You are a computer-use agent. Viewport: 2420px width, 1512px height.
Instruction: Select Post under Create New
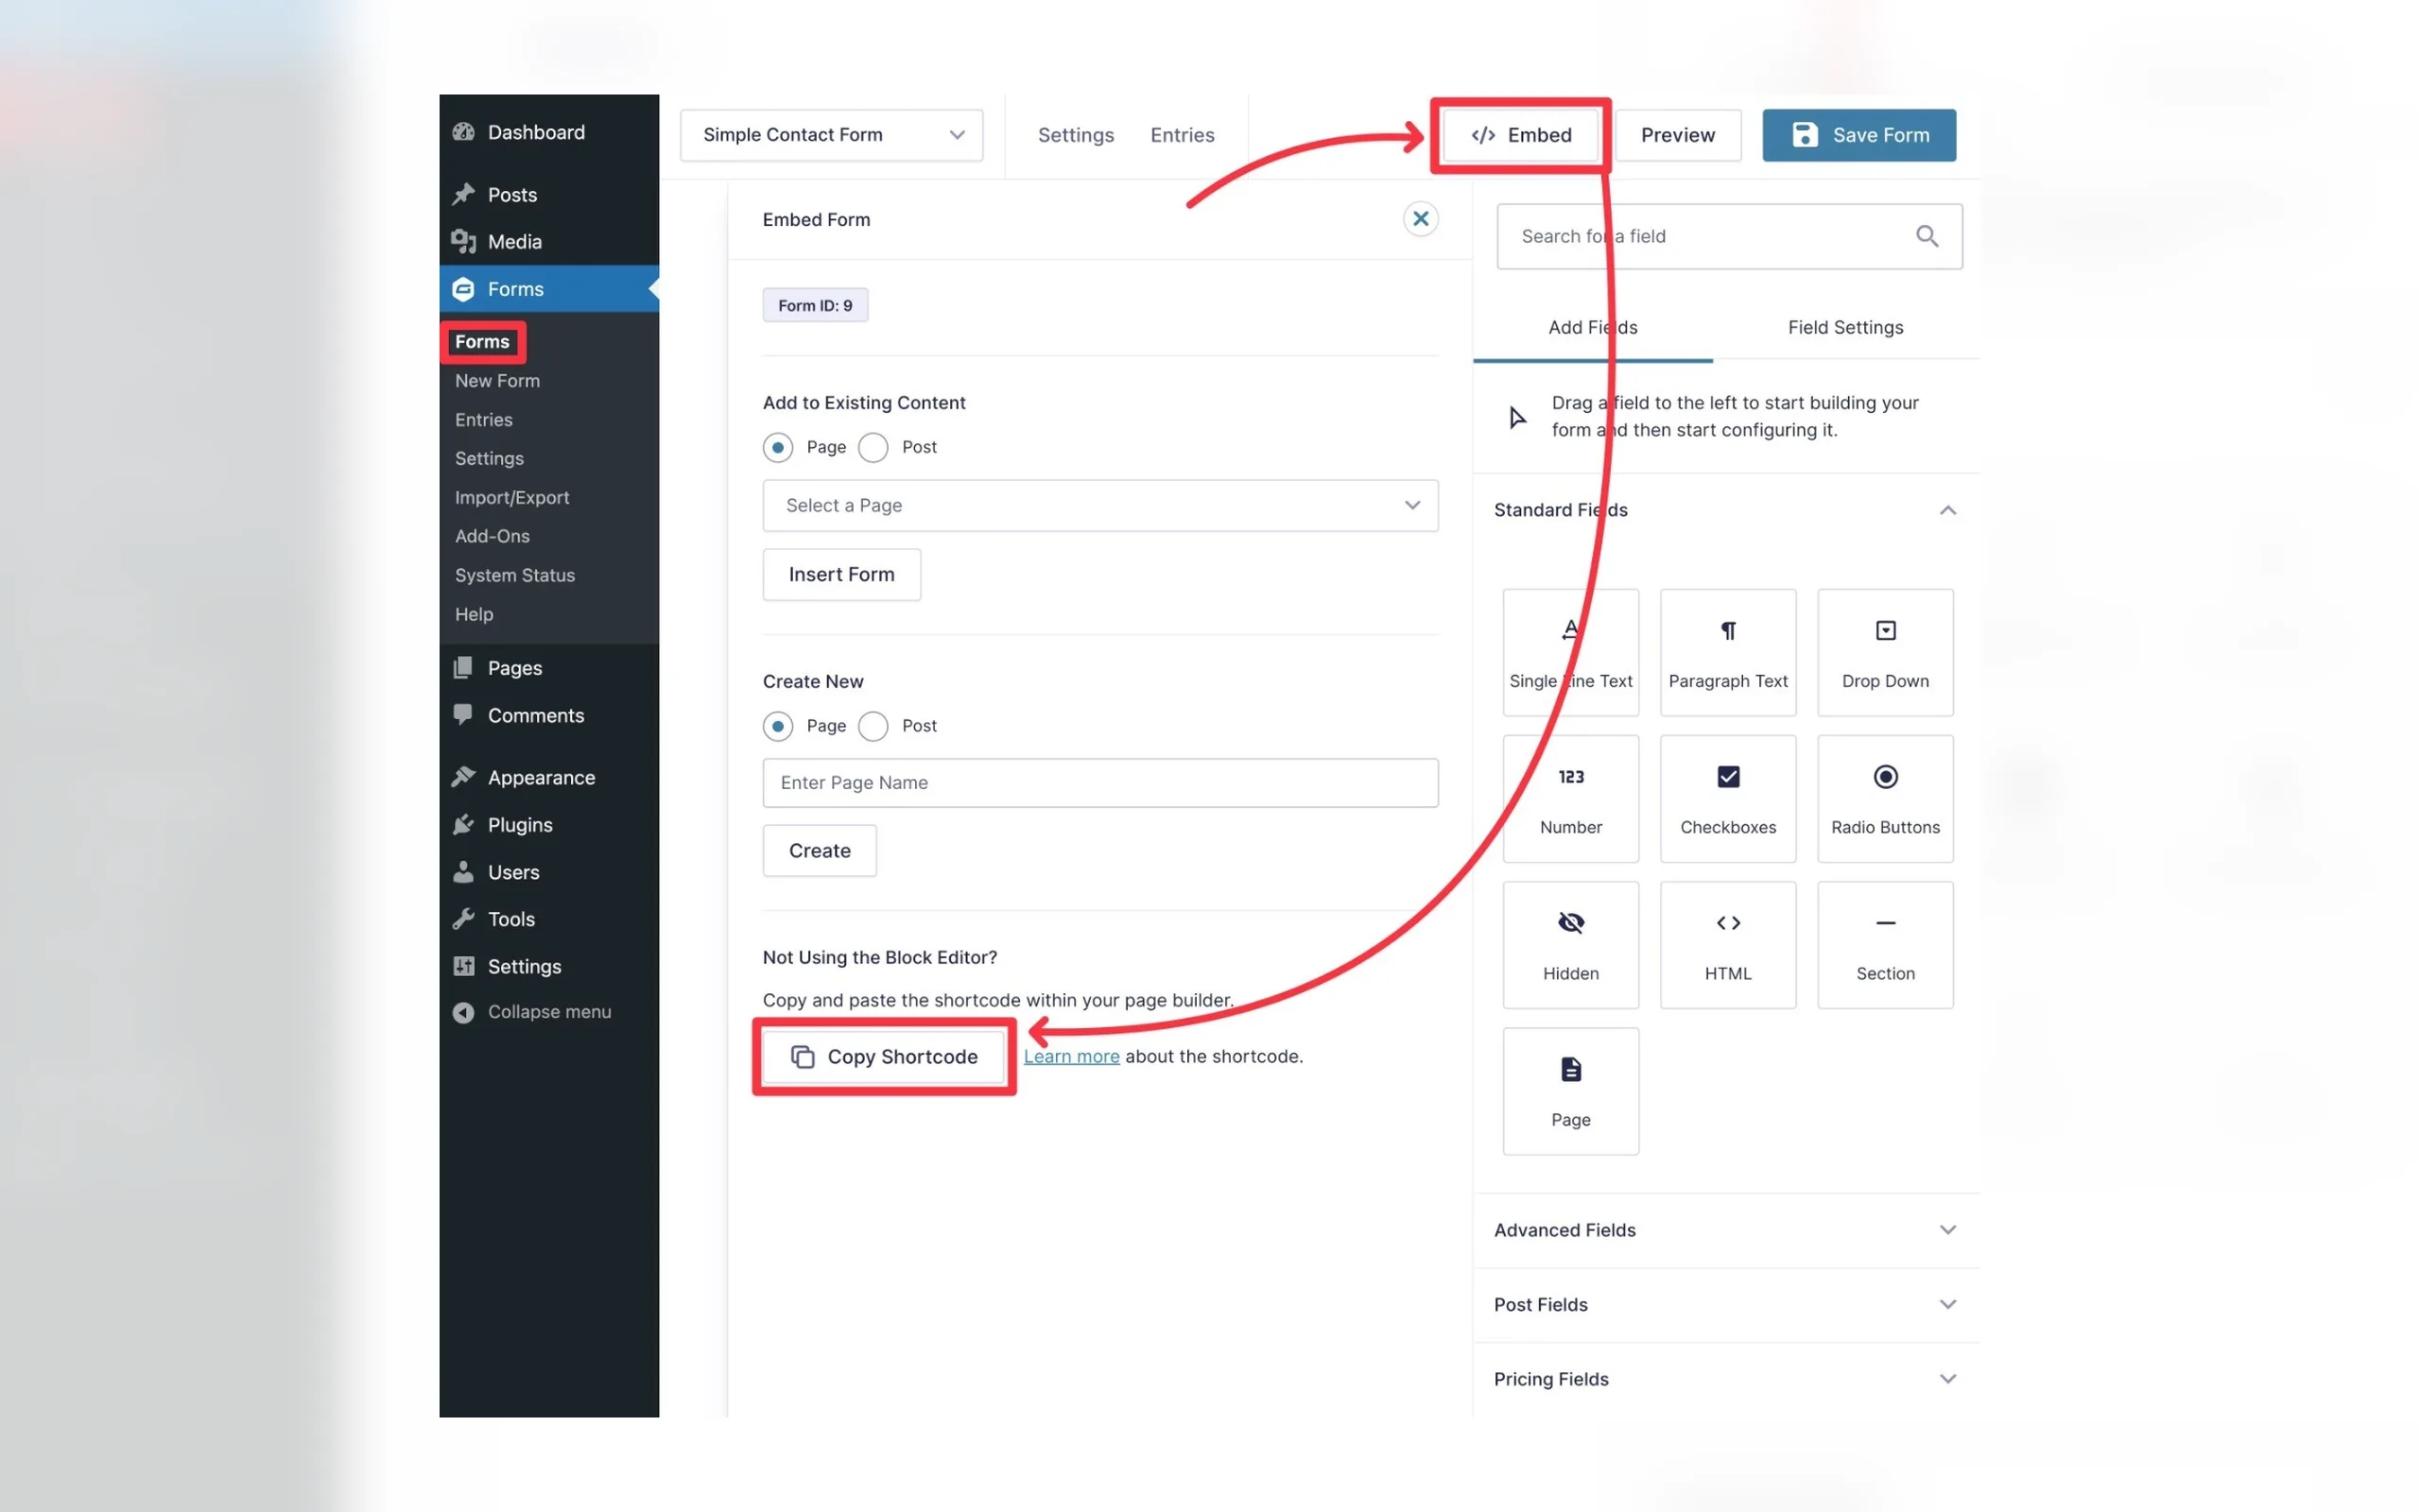873,726
